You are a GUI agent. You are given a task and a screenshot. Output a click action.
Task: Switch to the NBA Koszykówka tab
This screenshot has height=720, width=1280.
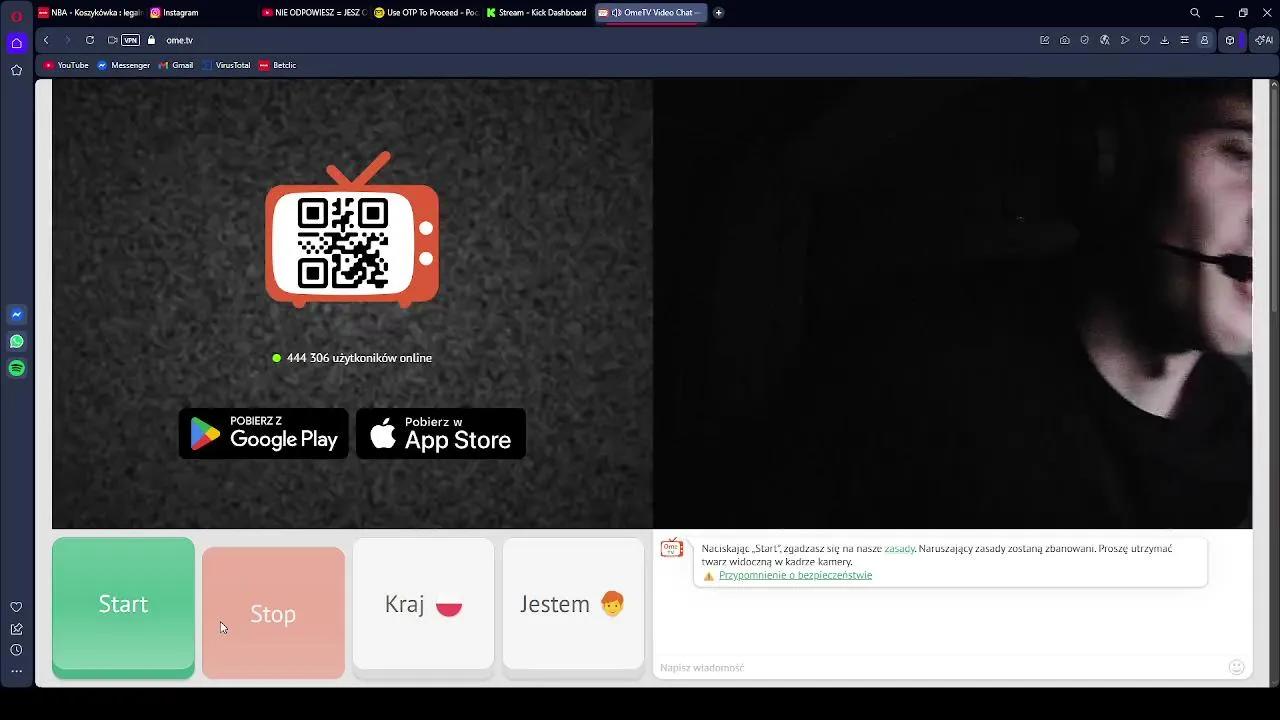(x=90, y=13)
